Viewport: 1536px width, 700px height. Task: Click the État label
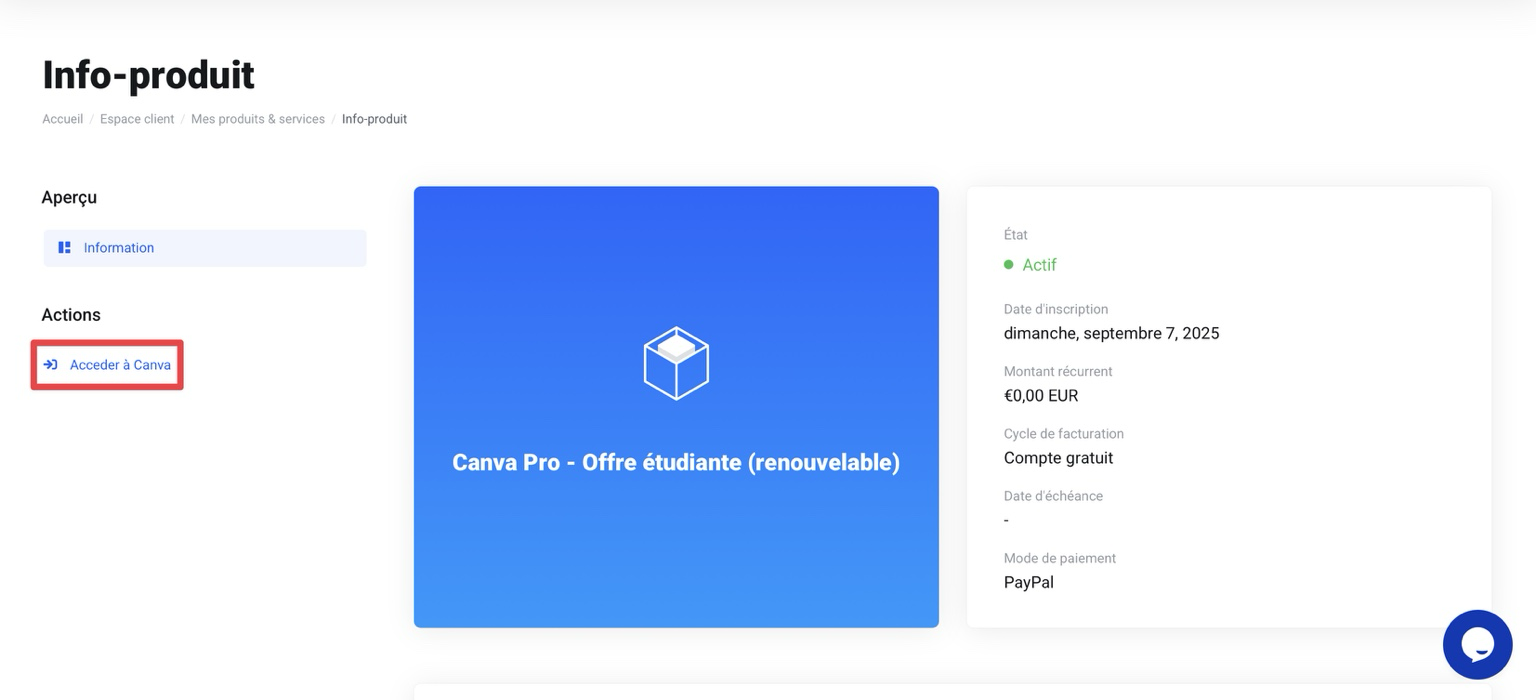[x=1016, y=234]
